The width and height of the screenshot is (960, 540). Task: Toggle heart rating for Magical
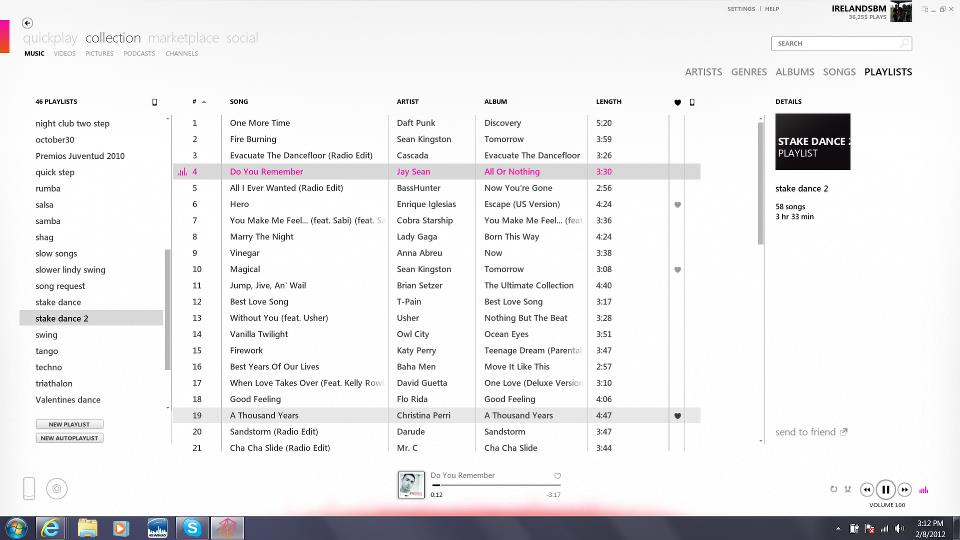tap(677, 269)
